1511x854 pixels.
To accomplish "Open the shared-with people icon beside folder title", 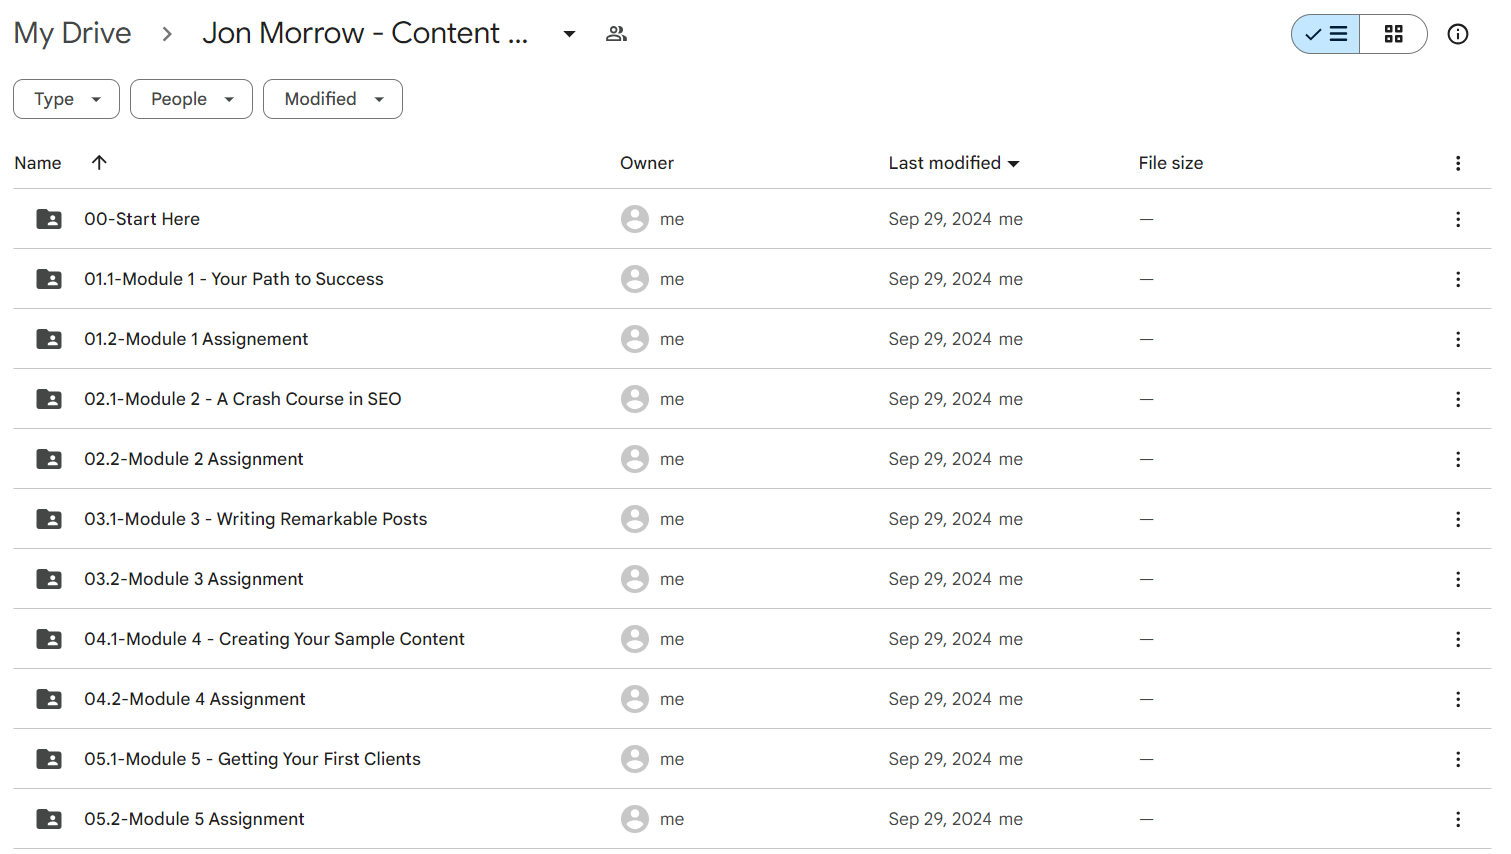I will (616, 34).
